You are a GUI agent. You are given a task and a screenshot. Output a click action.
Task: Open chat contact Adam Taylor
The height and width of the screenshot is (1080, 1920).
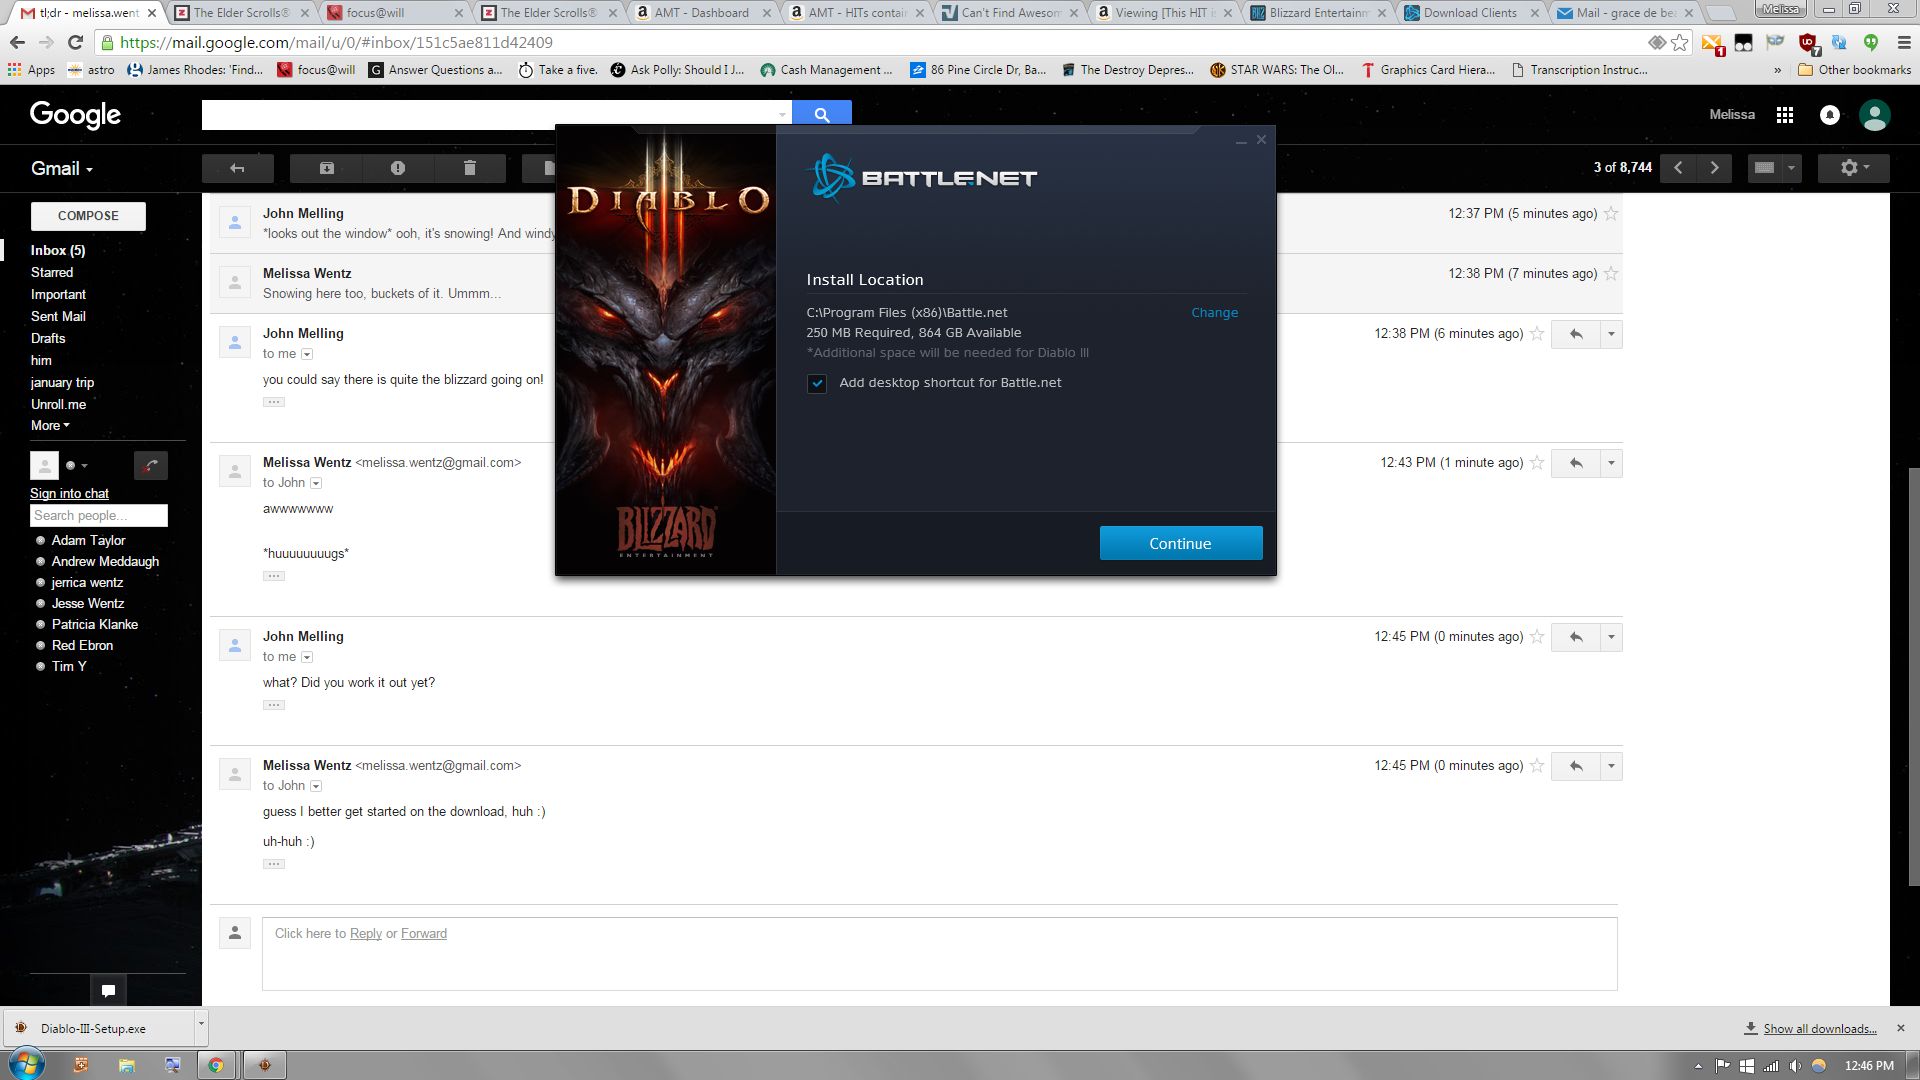88,541
